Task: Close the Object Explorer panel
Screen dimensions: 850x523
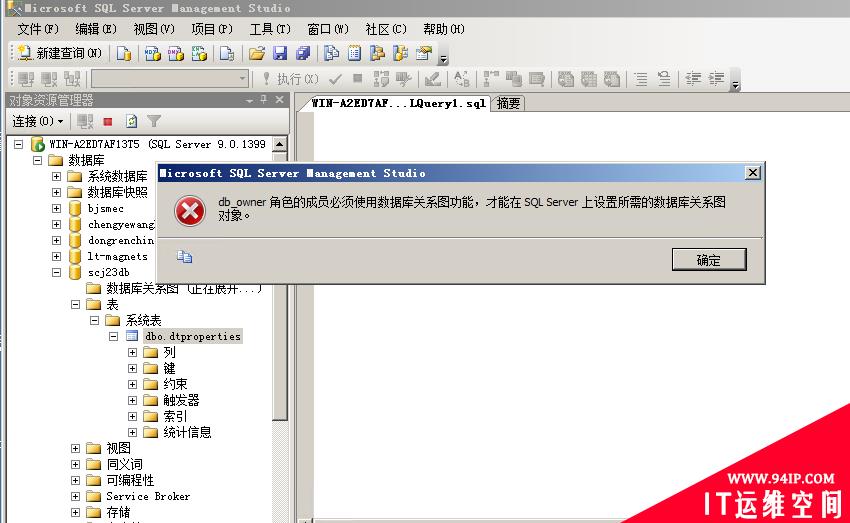Action: click(280, 100)
